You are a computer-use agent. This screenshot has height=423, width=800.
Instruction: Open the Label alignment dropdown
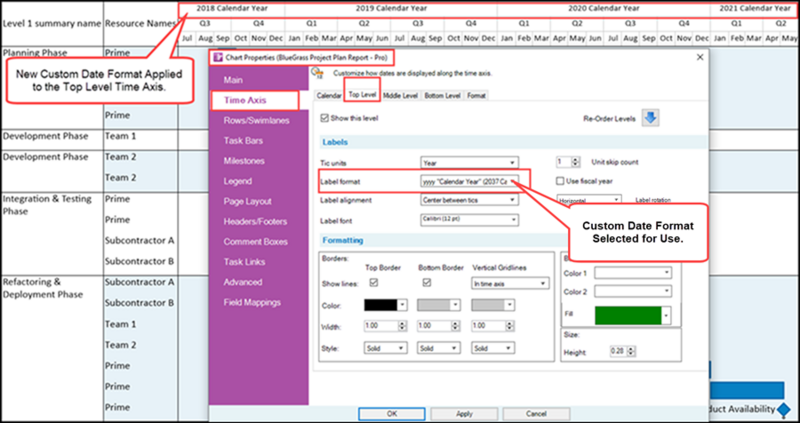[x=469, y=200]
